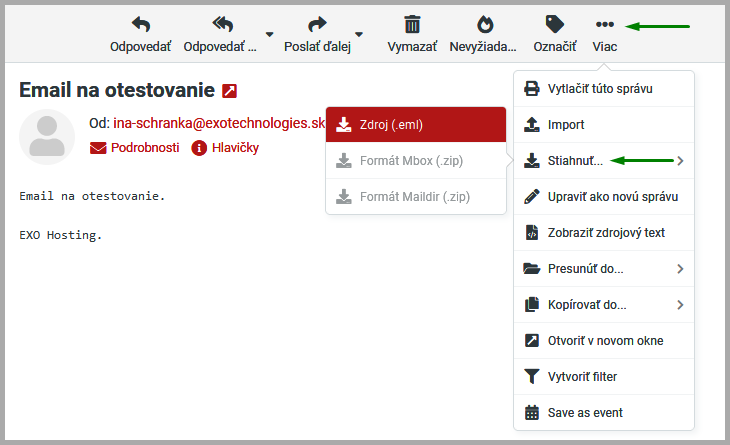Click the sender avatar picture
Image resolution: width=730 pixels, height=445 pixels.
pos(47,137)
